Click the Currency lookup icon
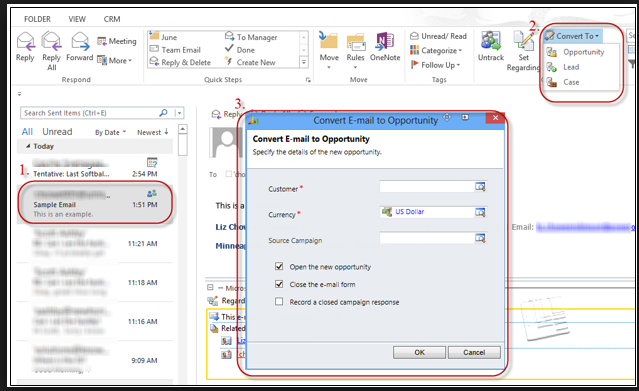Viewport: 639px width, 391px height. point(480,212)
